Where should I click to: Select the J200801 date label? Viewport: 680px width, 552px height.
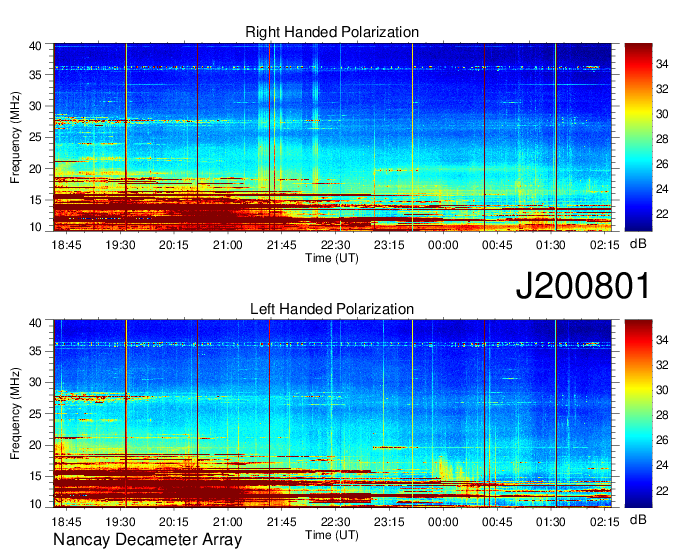click(x=583, y=286)
